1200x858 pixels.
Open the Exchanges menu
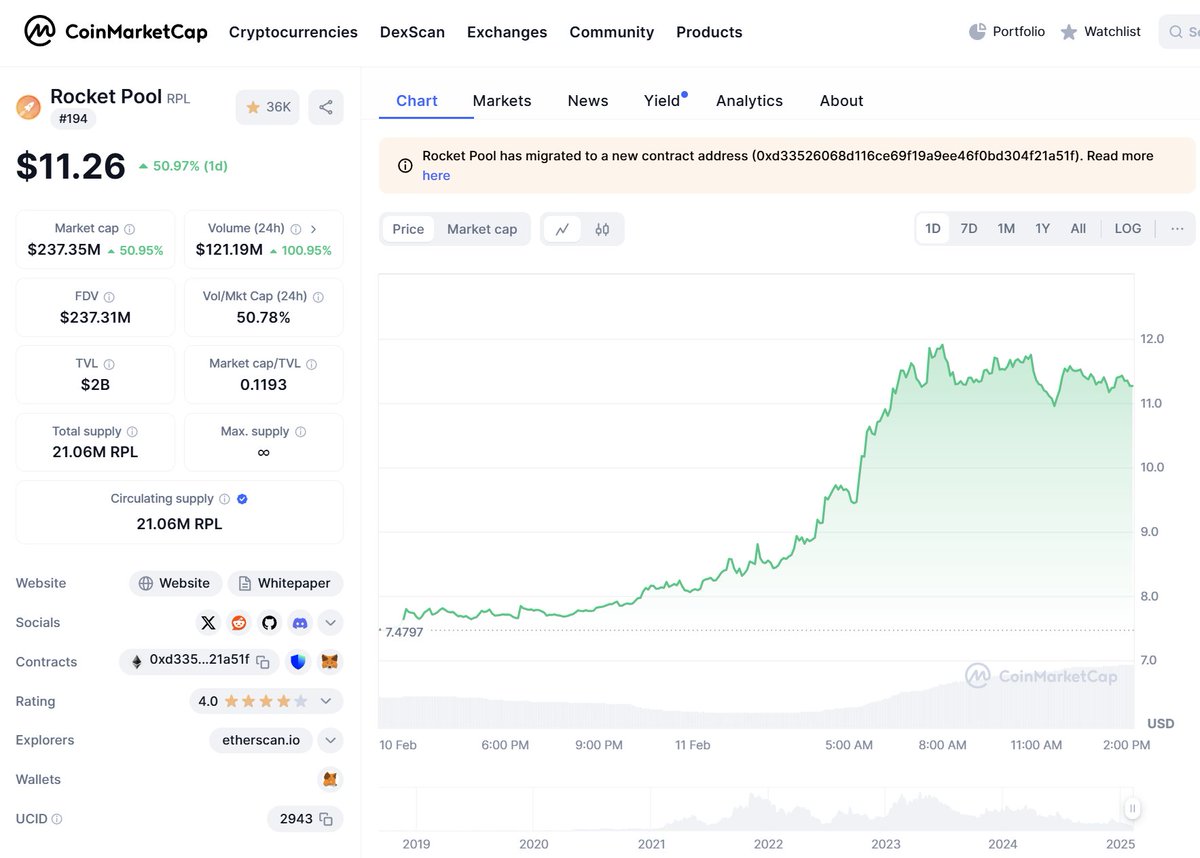pyautogui.click(x=507, y=32)
